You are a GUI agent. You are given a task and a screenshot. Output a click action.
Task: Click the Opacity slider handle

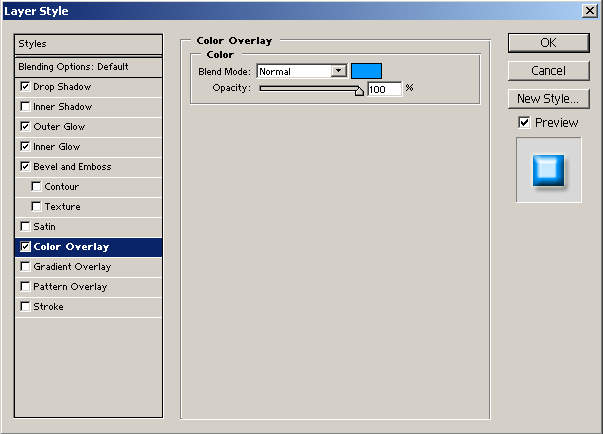tap(359, 91)
